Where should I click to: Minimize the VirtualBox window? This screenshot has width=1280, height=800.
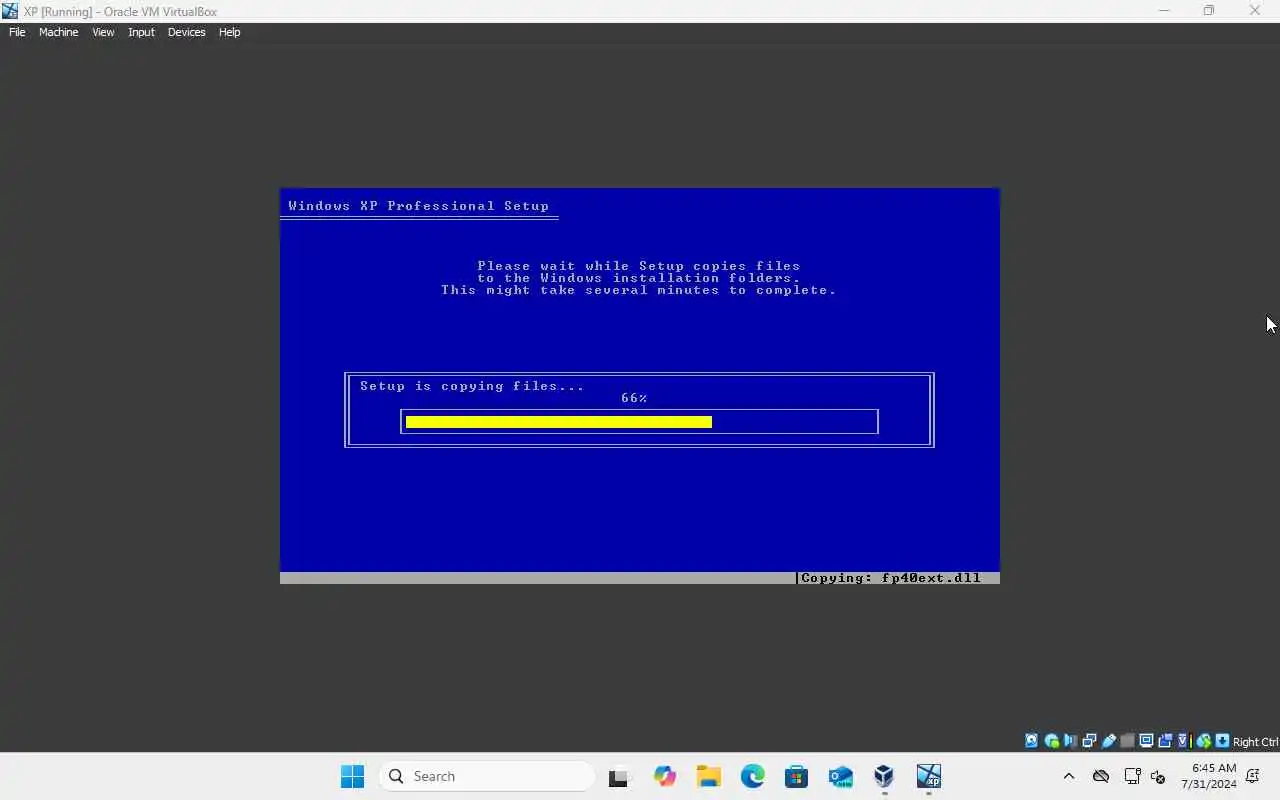tap(1163, 11)
